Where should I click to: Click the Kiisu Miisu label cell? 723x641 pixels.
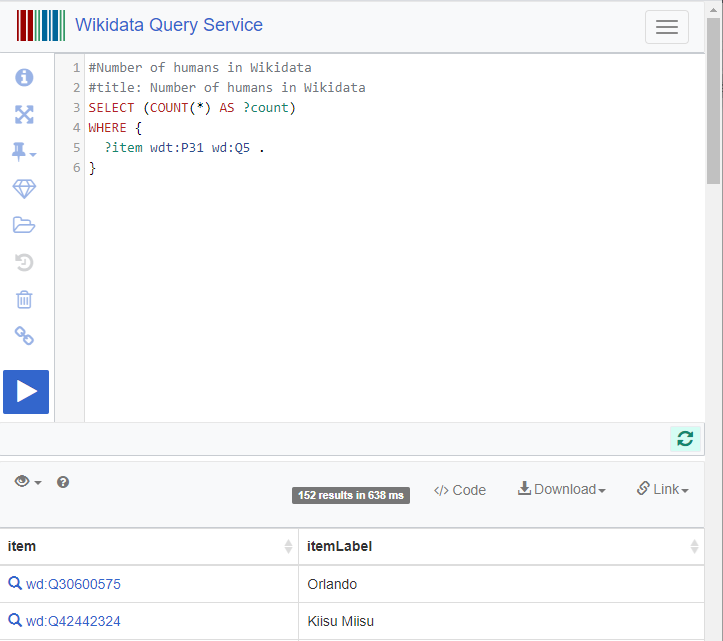click(501, 621)
